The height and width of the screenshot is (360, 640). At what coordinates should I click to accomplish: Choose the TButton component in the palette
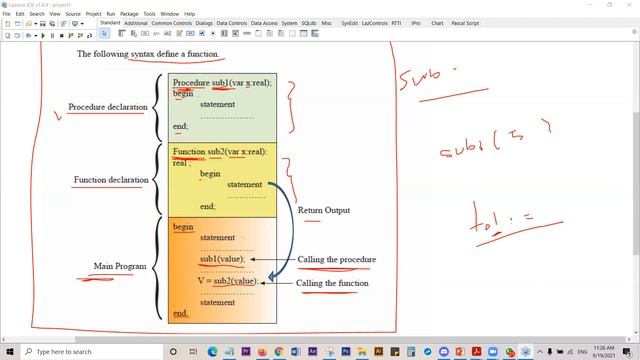tap(145, 33)
